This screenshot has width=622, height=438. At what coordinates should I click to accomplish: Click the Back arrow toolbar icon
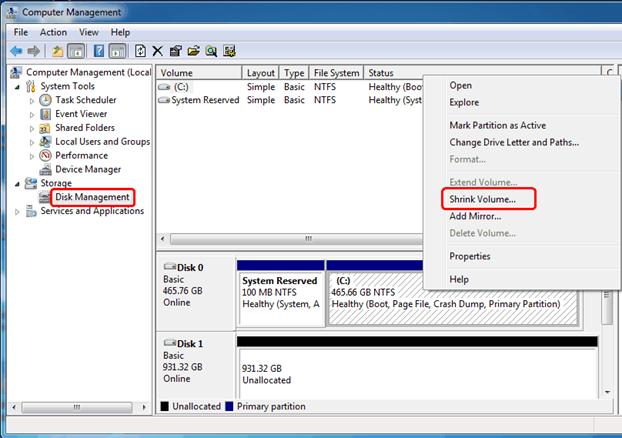point(16,51)
